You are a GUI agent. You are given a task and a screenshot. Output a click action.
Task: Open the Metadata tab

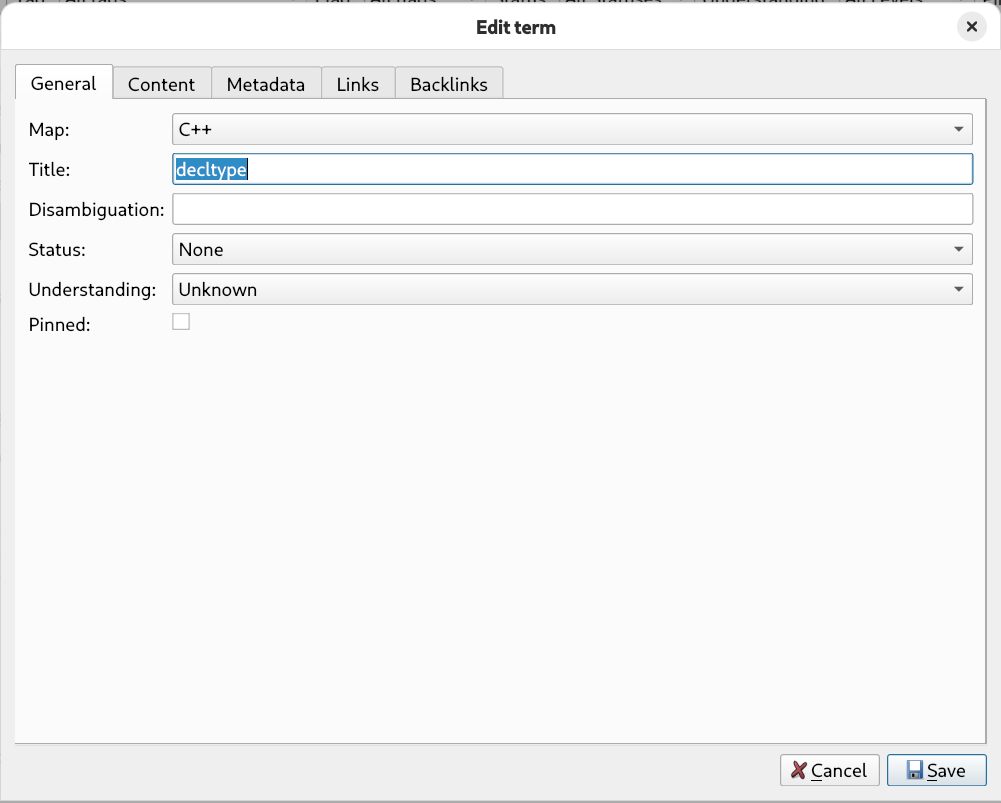[x=266, y=84]
